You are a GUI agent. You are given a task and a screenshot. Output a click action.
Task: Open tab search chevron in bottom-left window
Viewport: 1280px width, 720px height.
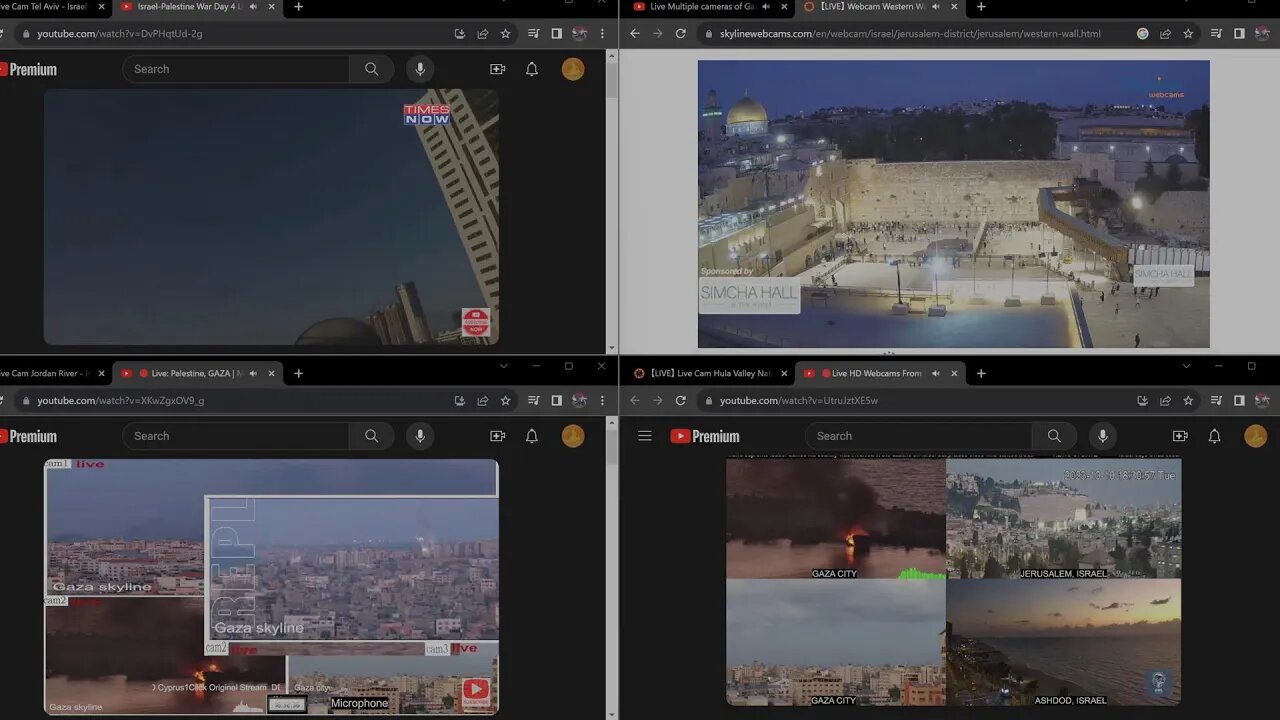[x=504, y=366]
